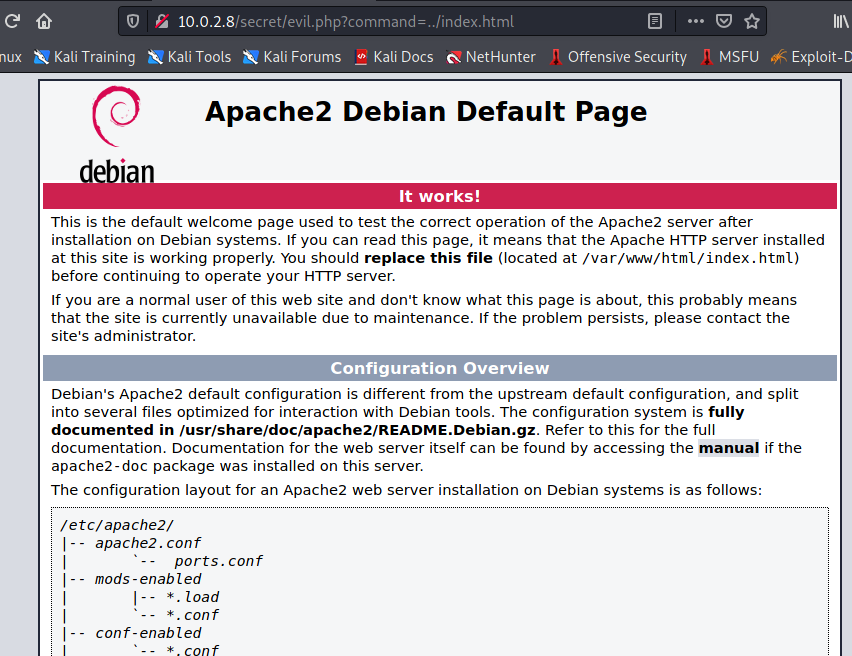Click the It works! banner text
Screen dimensions: 852x656
[x=440, y=196]
